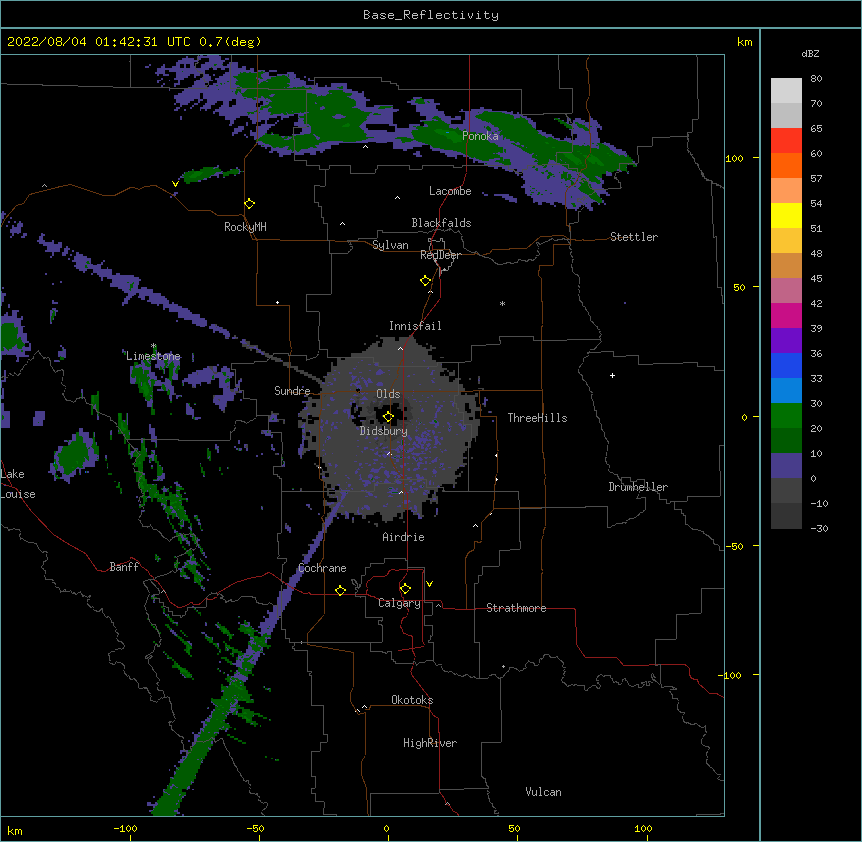Click the Sylvan town label

click(x=390, y=245)
